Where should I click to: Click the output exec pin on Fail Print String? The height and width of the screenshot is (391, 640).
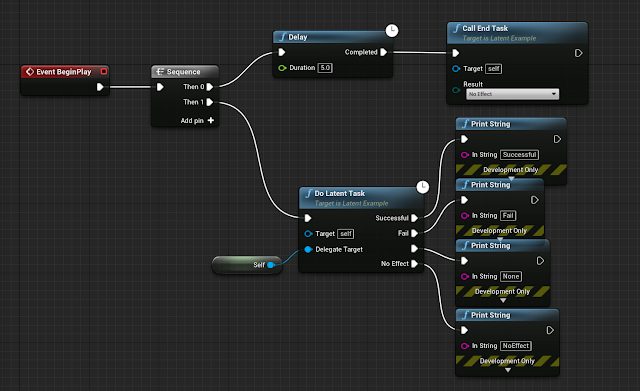tap(534, 200)
